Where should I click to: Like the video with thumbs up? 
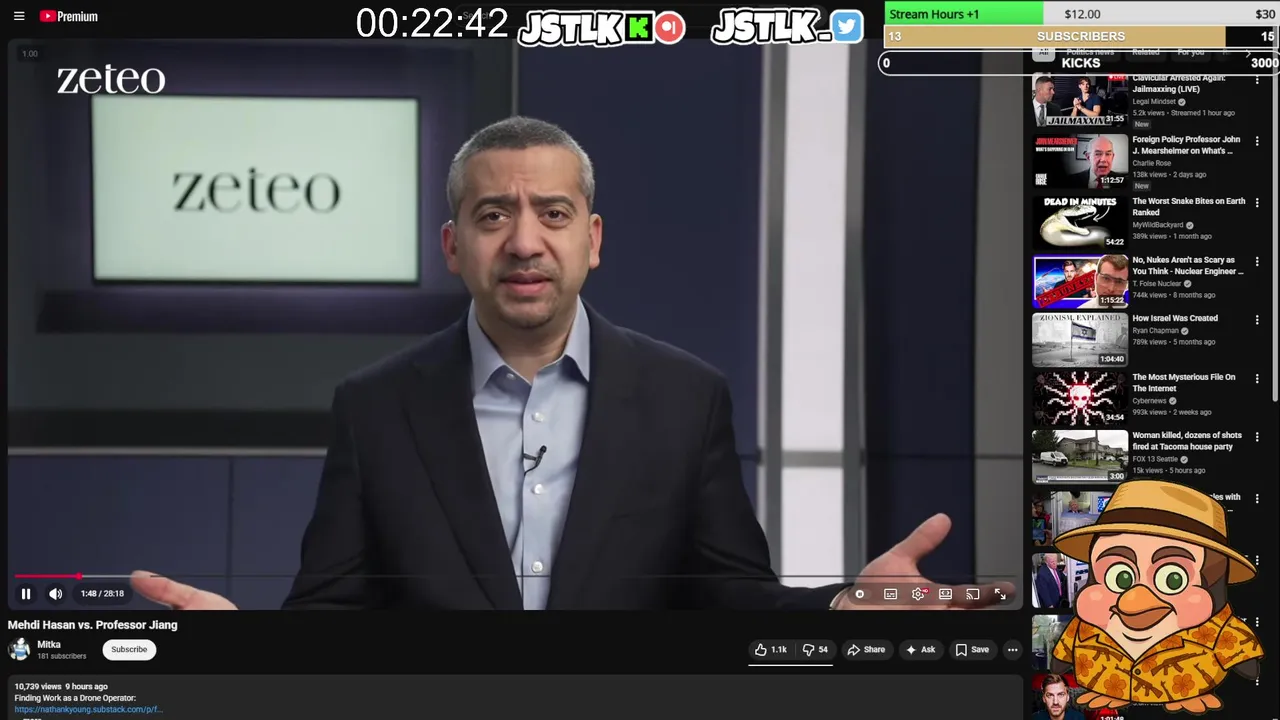pos(770,650)
